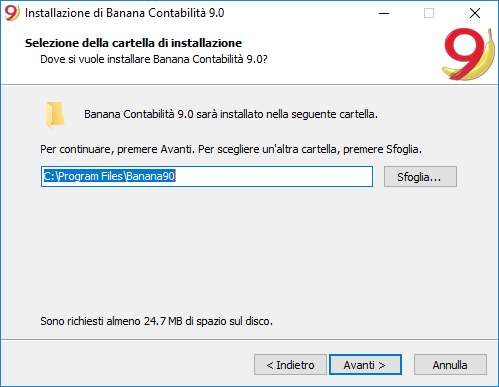Click the large Banana 9 logo
The image size is (499, 387).
[x=468, y=54]
